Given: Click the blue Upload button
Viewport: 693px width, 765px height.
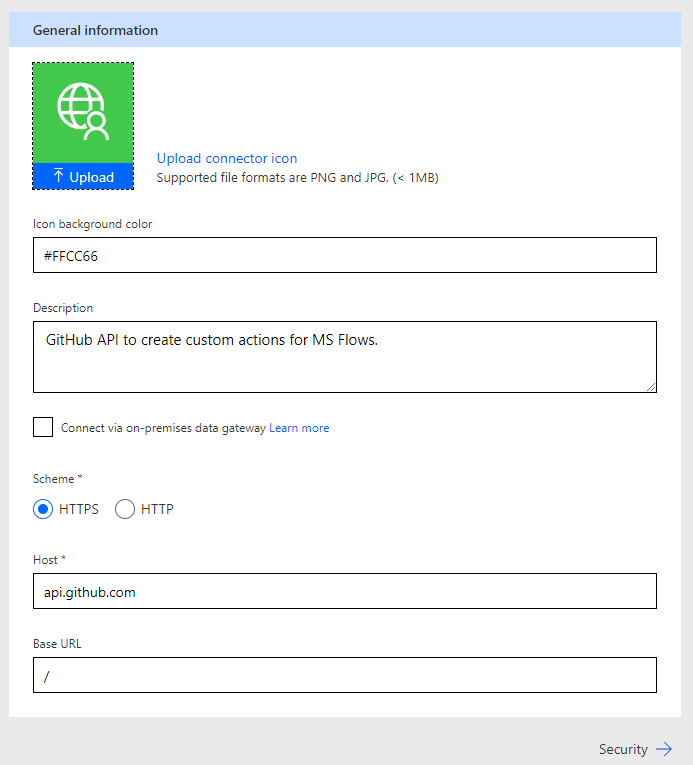Looking at the screenshot, I should 83,176.
